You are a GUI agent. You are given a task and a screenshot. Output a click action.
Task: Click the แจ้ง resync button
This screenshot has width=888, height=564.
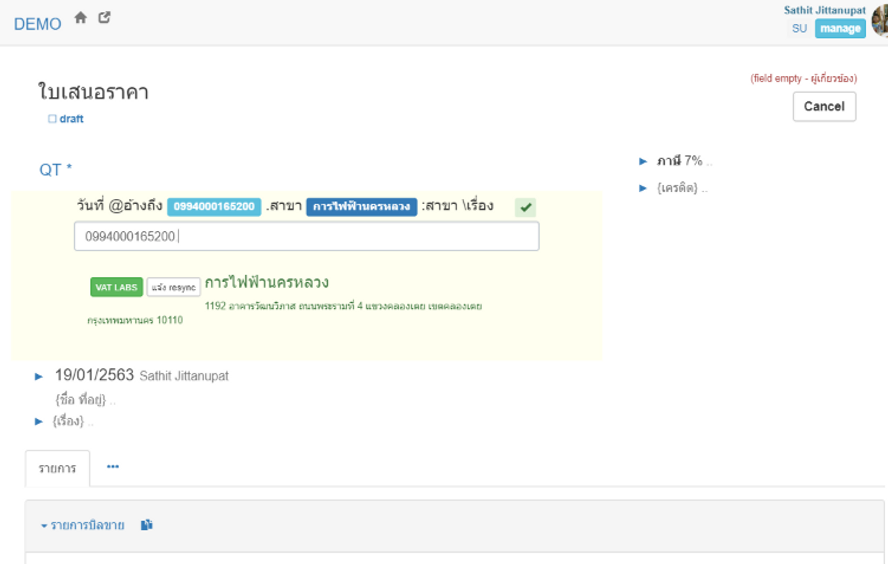pos(174,287)
